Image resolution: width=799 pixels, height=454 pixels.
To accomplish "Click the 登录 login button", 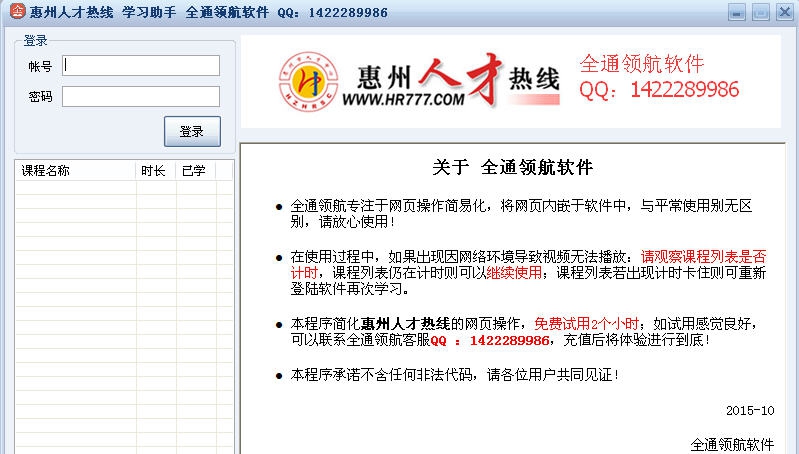I will pyautogui.click(x=192, y=131).
